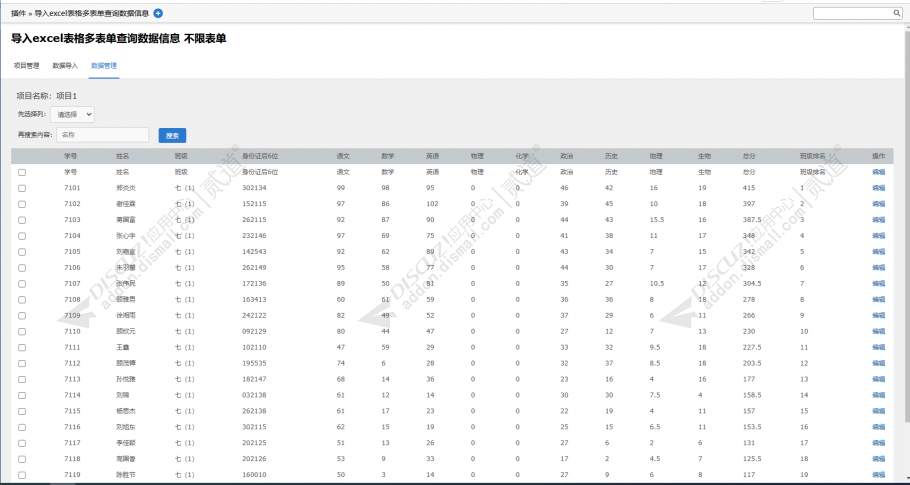Tick the checkbox for student 7102
Viewport: 910px width, 485px height.
pyautogui.click(x=22, y=204)
